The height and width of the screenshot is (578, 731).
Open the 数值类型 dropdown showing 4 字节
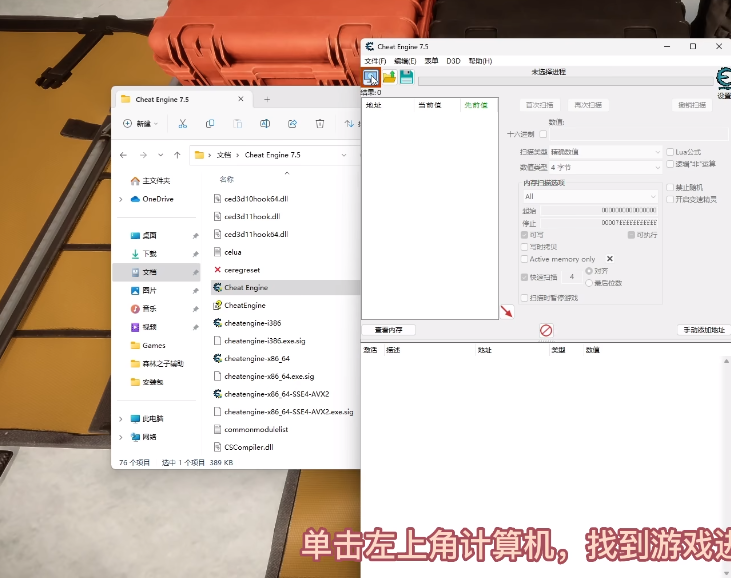(606, 167)
